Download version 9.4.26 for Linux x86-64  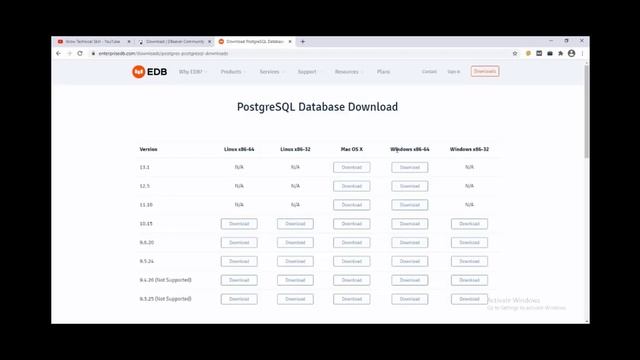pyautogui.click(x=239, y=280)
